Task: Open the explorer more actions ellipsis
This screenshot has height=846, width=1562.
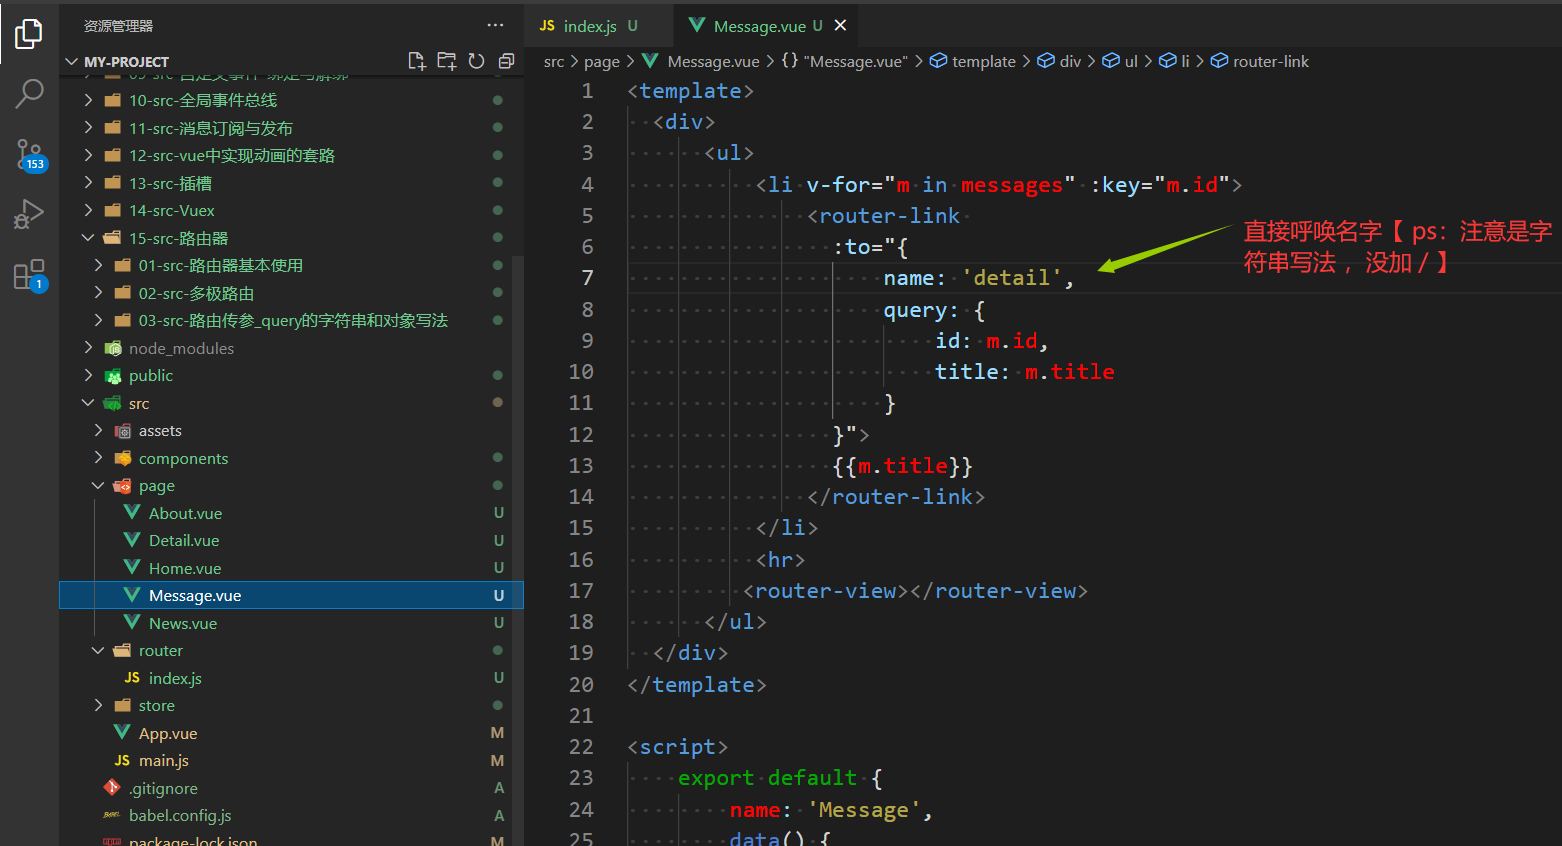Action: 495,25
